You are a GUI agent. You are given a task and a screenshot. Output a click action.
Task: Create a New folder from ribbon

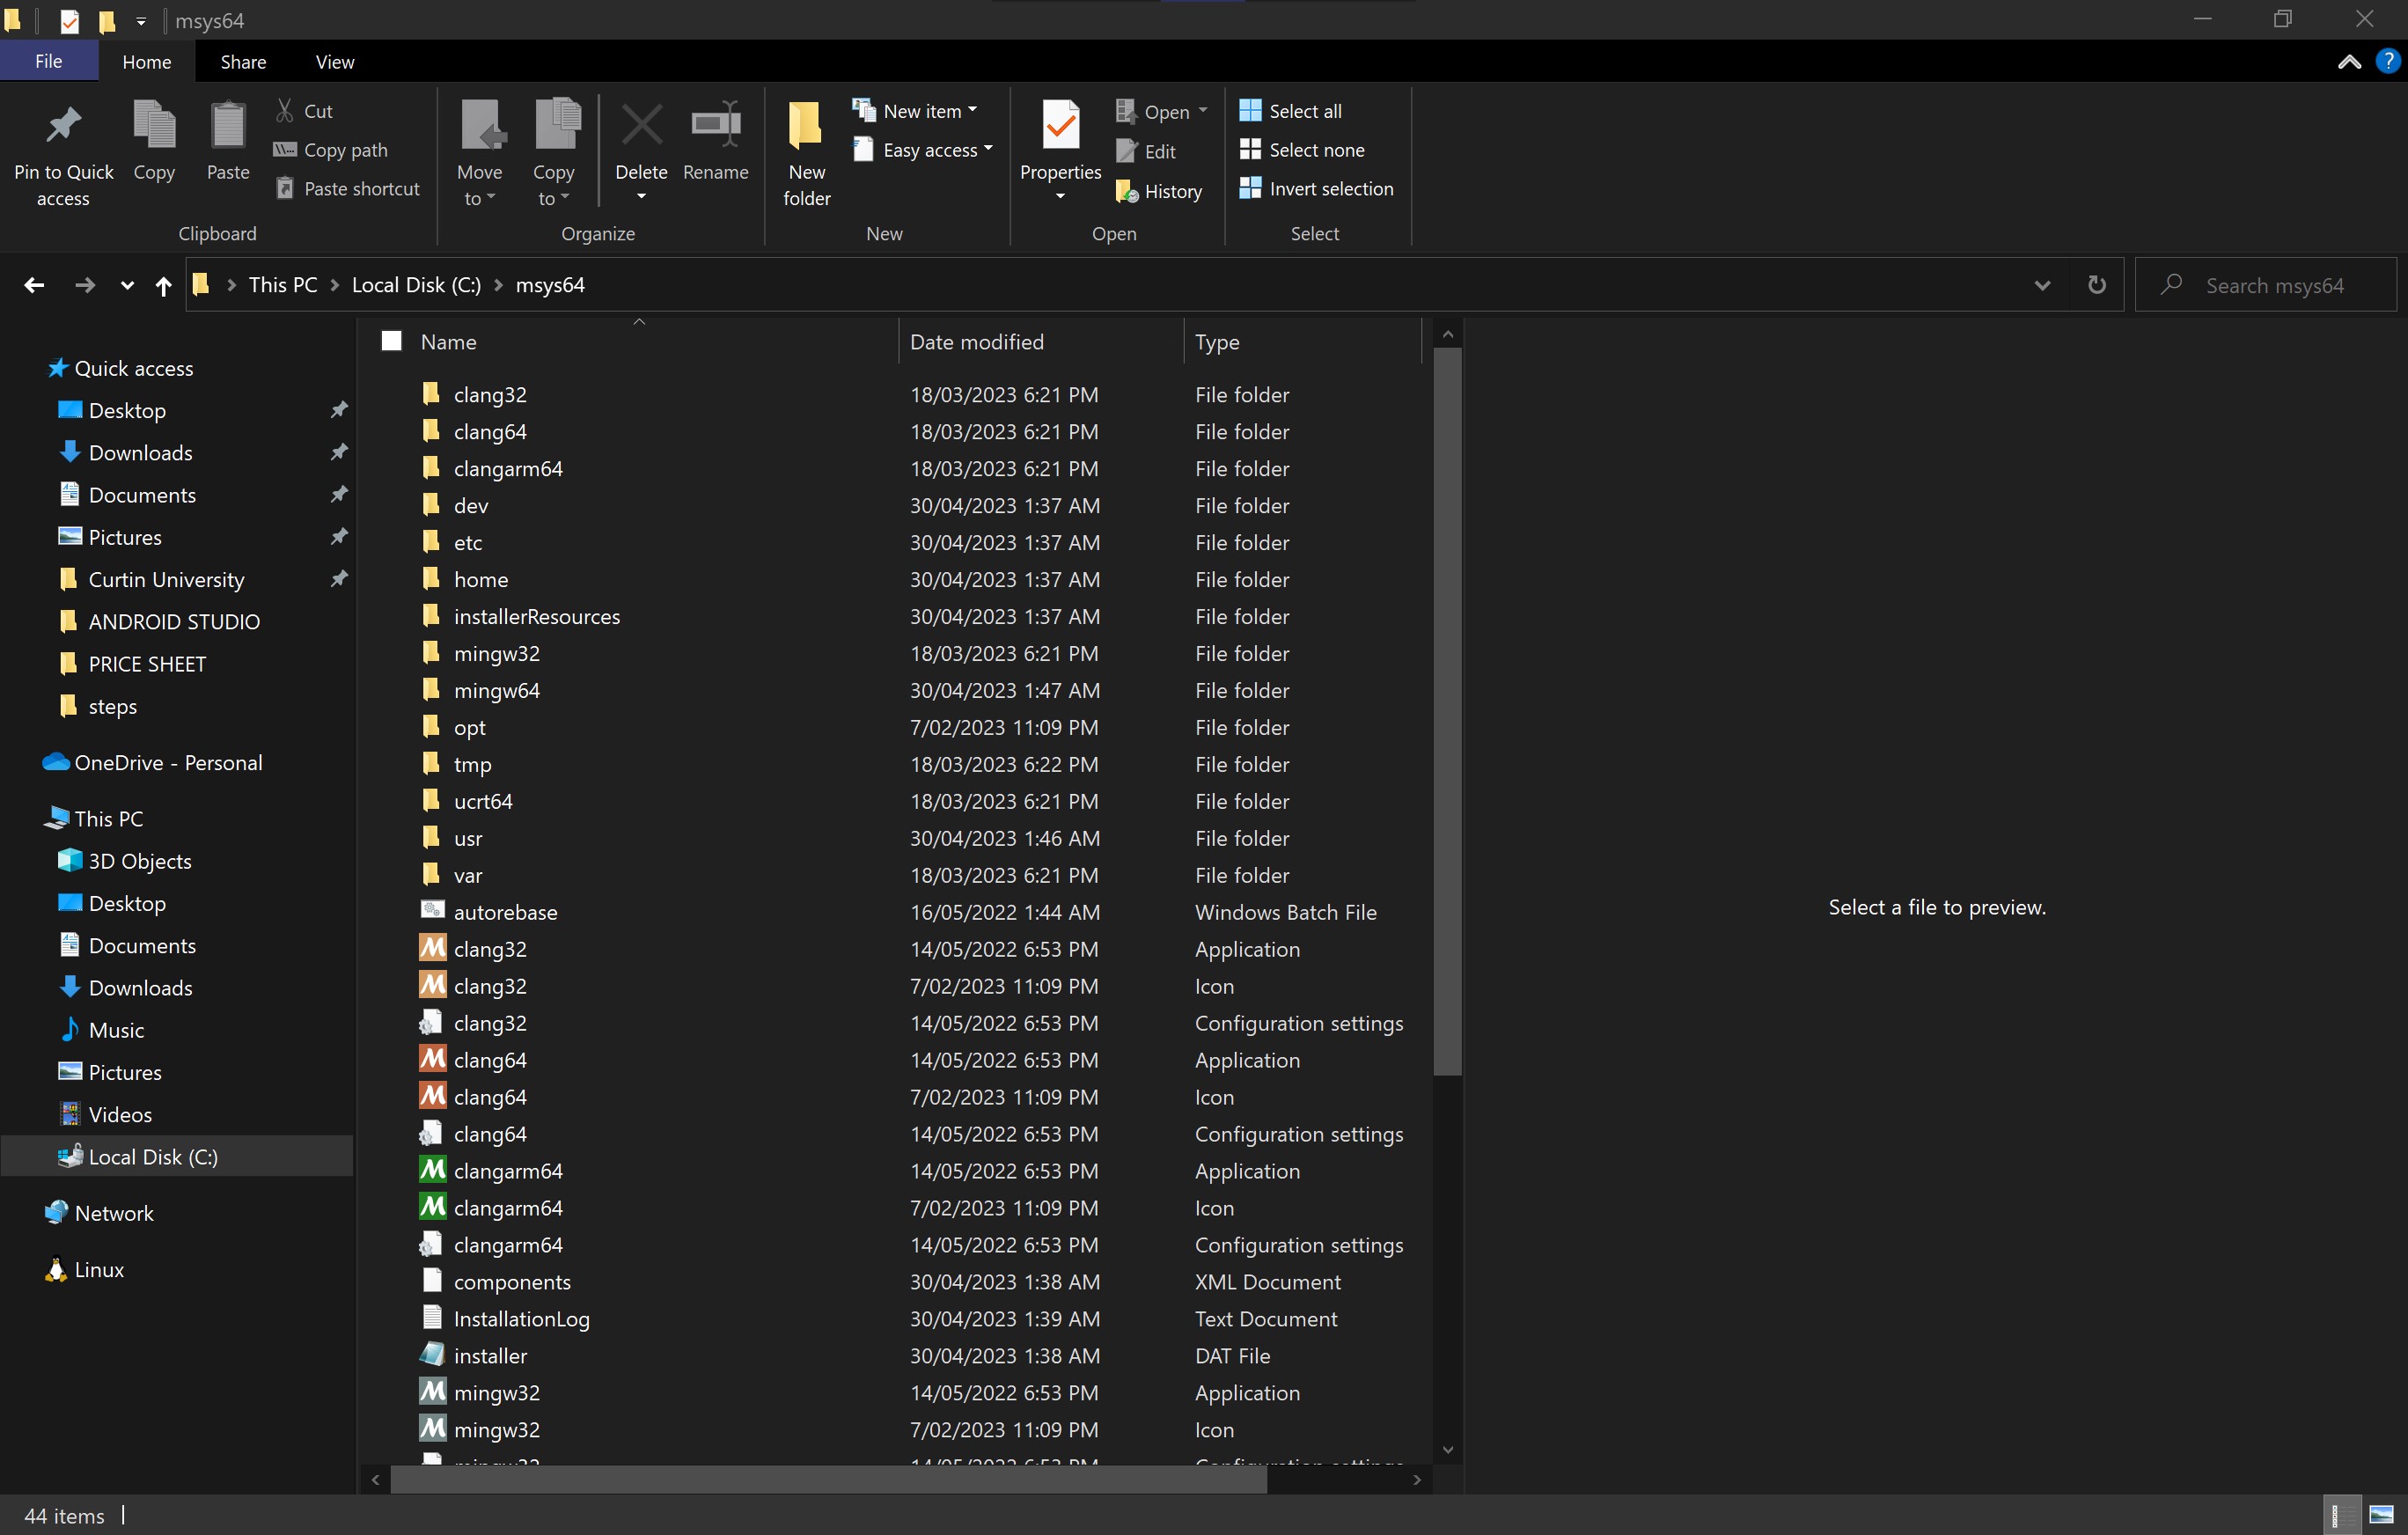(x=806, y=152)
